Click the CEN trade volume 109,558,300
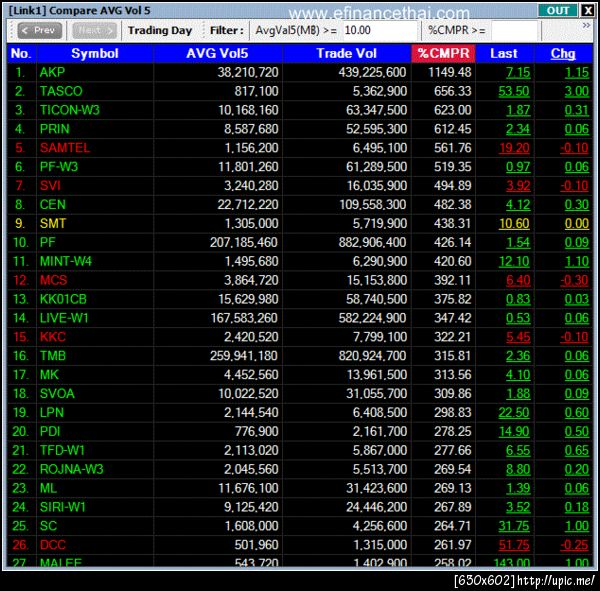 pos(372,205)
